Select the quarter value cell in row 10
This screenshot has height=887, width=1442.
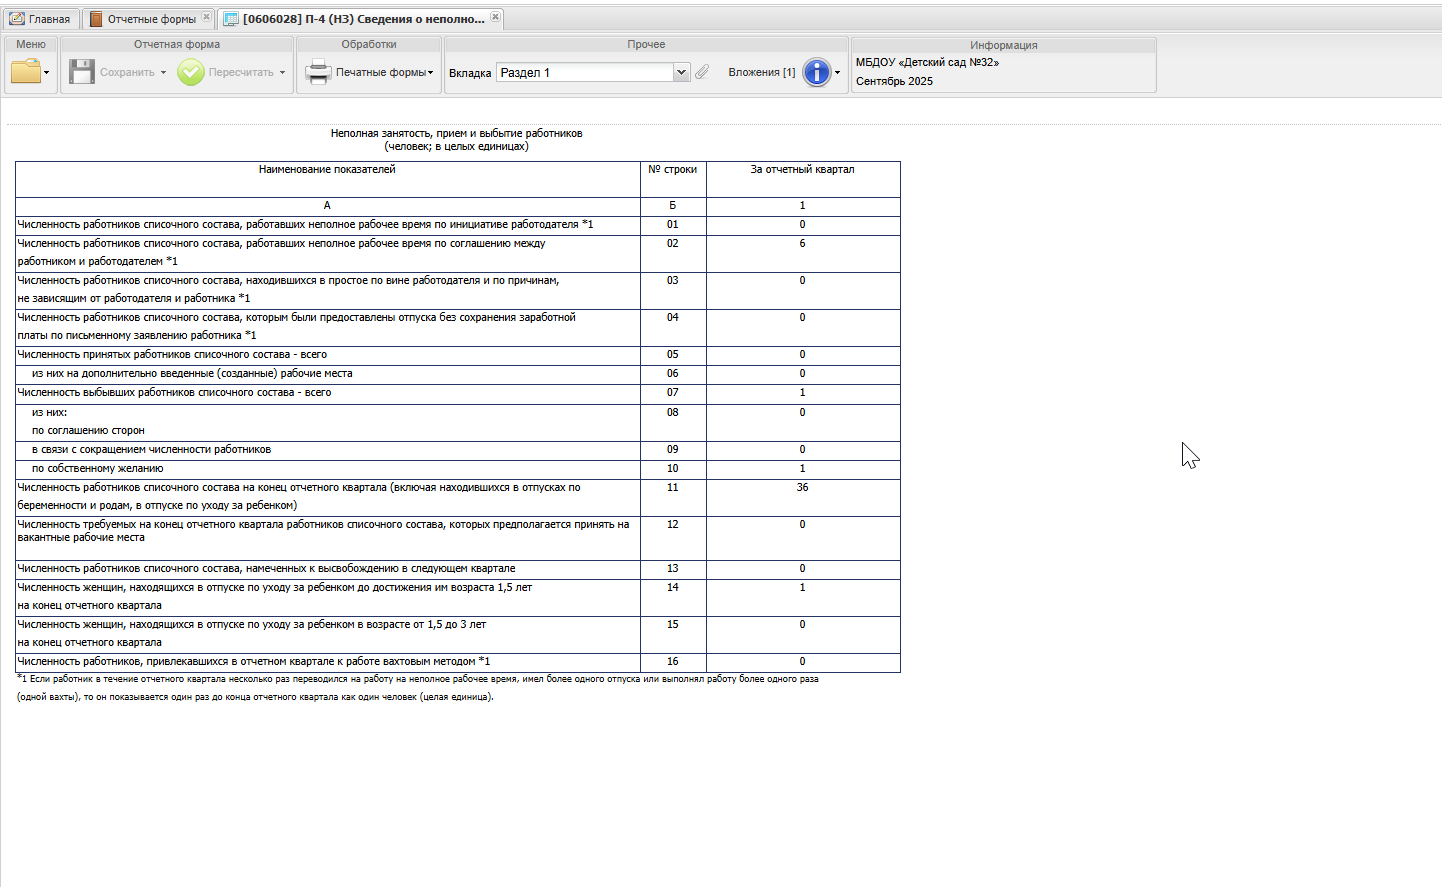803,470
